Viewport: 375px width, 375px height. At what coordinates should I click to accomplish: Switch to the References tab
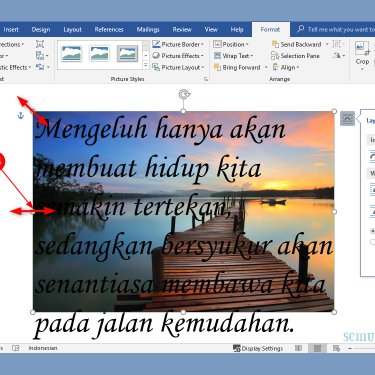click(109, 30)
